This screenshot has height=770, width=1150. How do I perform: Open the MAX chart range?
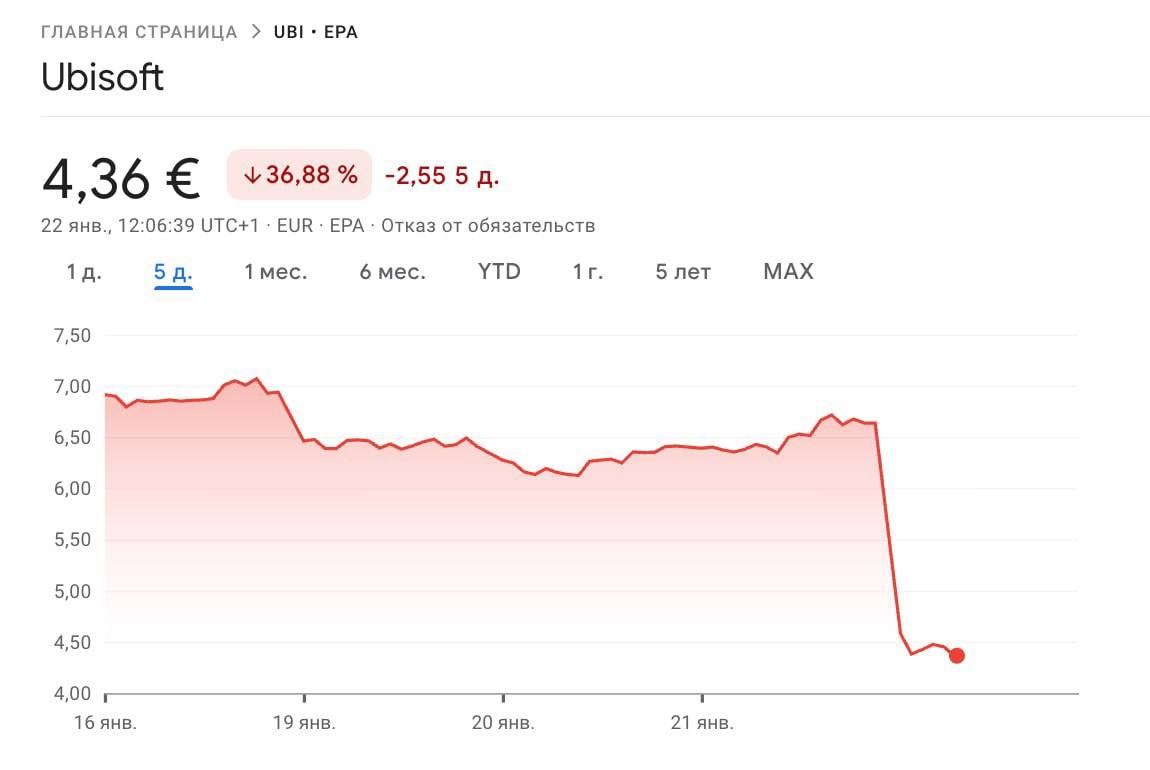click(788, 272)
